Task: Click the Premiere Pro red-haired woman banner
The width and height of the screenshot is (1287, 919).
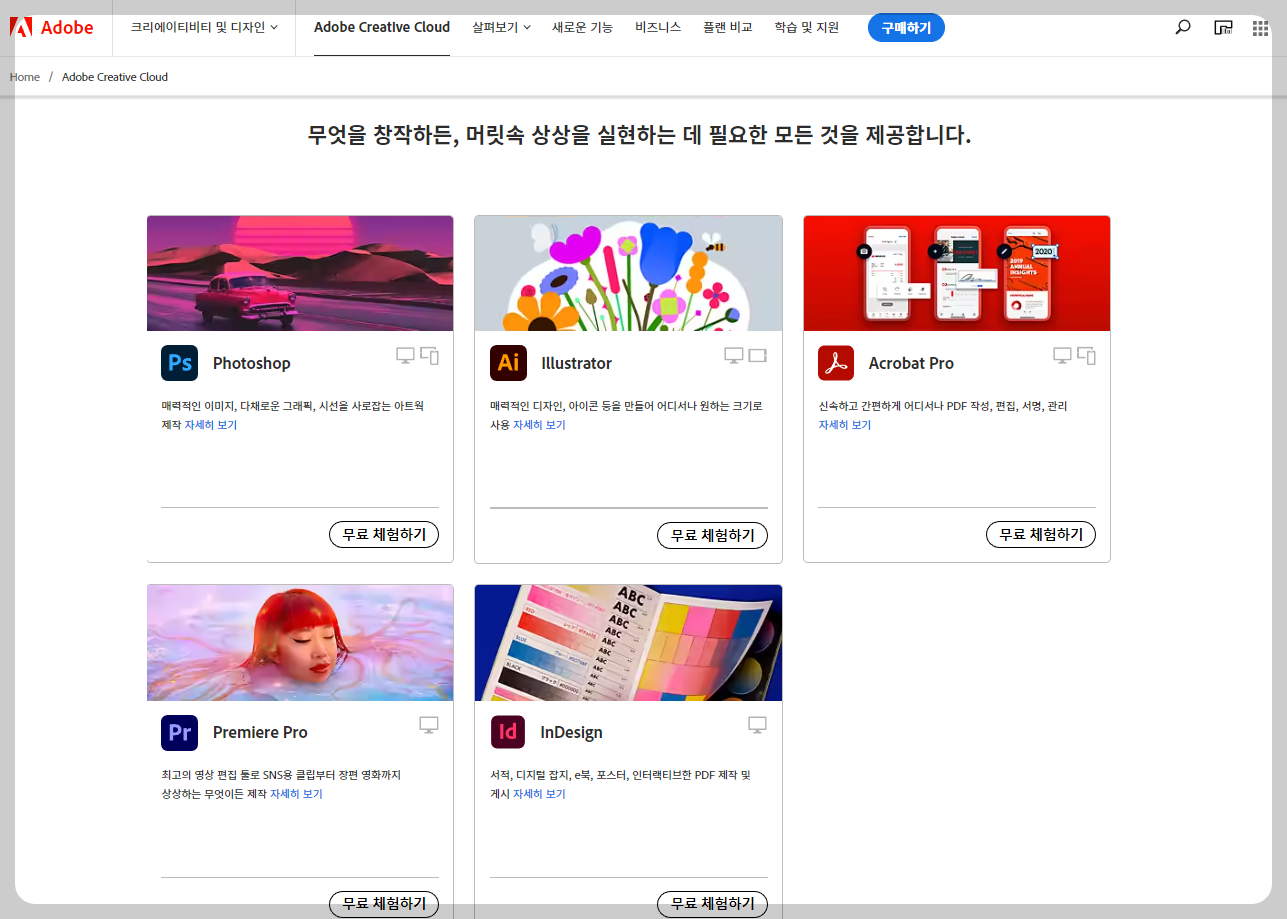Action: [300, 643]
